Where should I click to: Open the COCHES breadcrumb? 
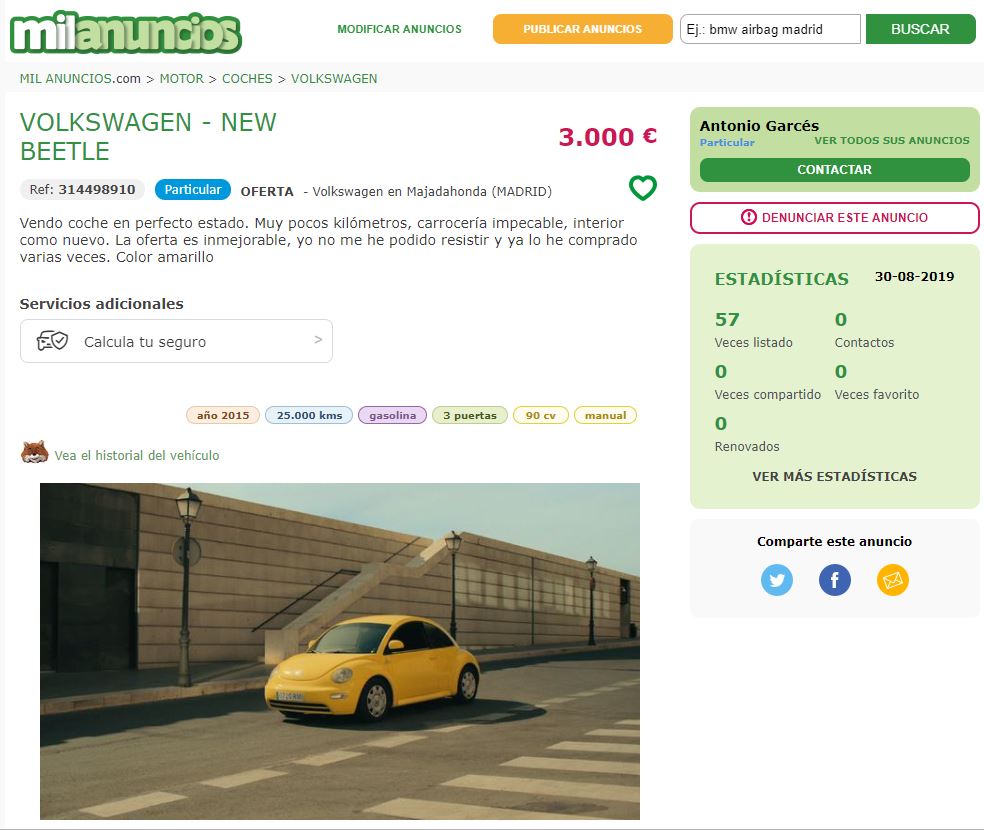[x=247, y=78]
